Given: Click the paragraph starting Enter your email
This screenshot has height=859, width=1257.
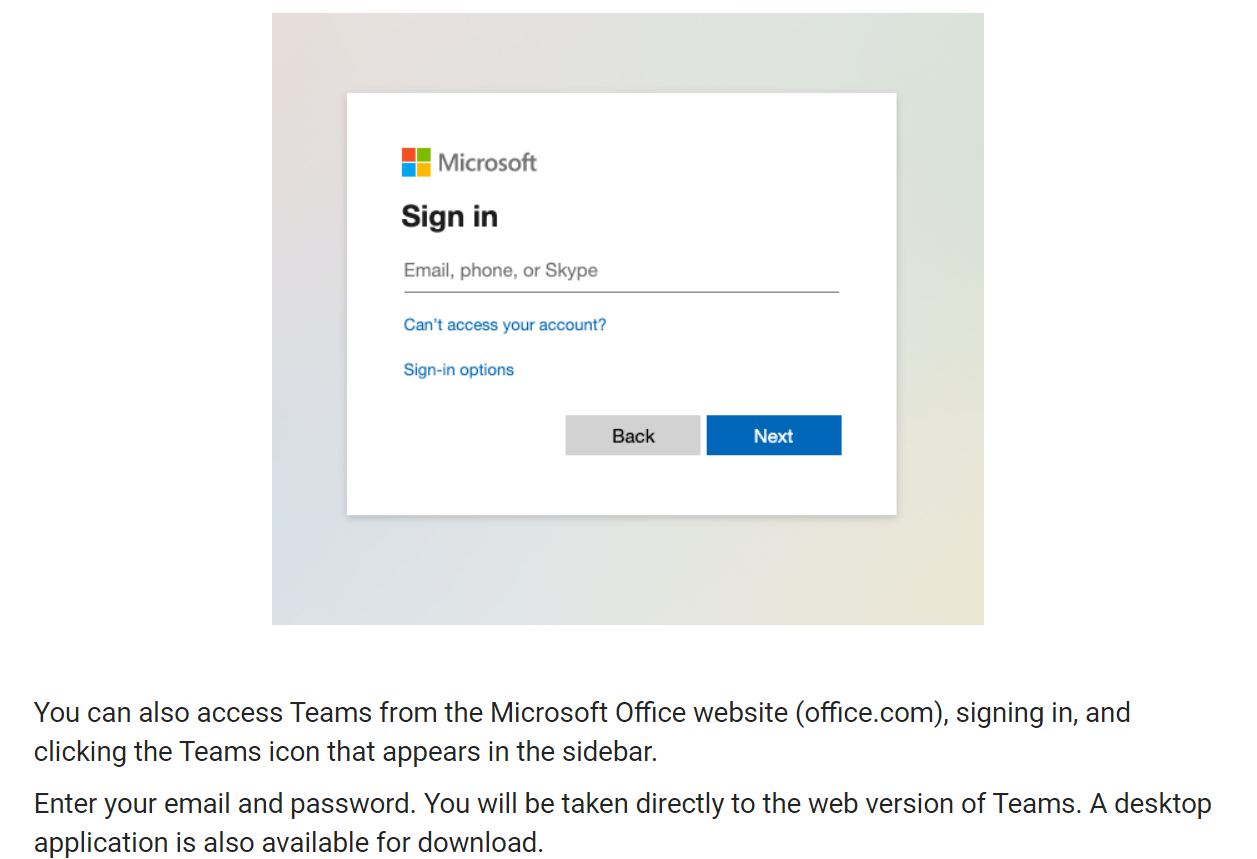Looking at the screenshot, I should pyautogui.click(x=622, y=822).
